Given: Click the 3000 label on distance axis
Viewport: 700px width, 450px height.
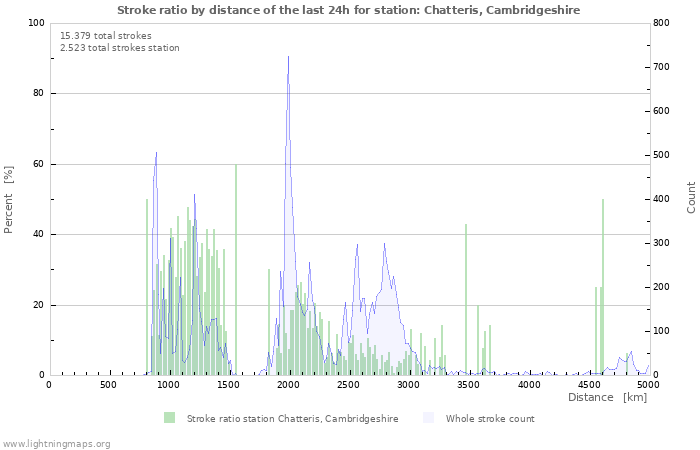Looking at the screenshot, I should [x=408, y=385].
